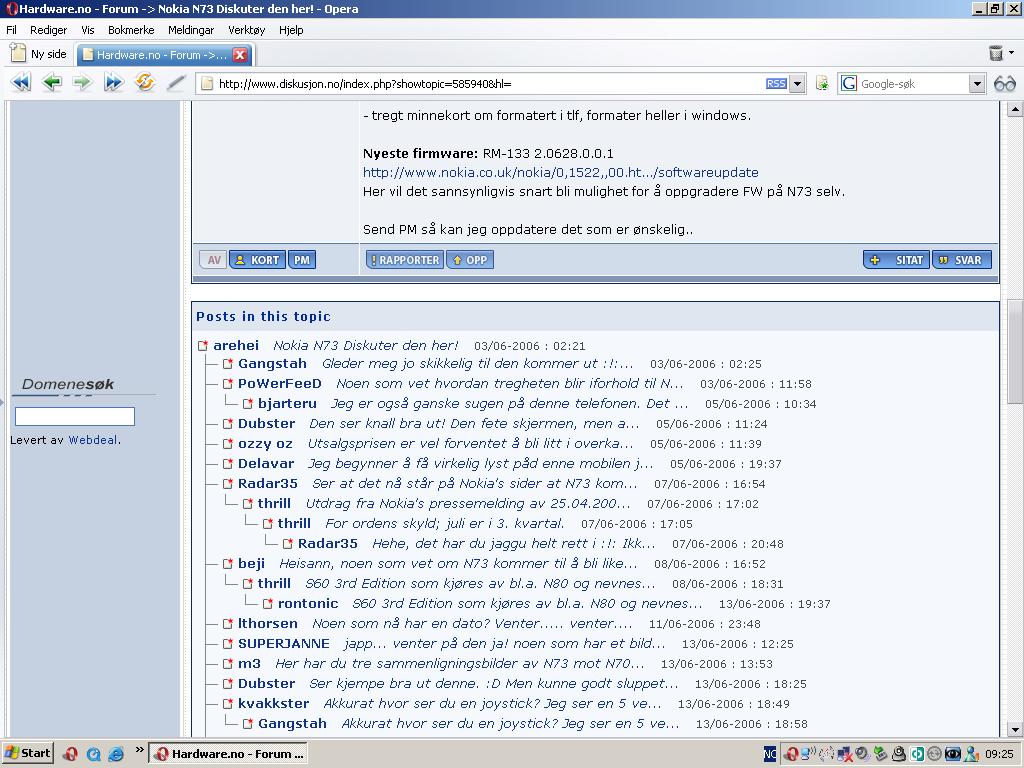Open the lthorsen author link
The image size is (1024, 768).
pos(268,624)
